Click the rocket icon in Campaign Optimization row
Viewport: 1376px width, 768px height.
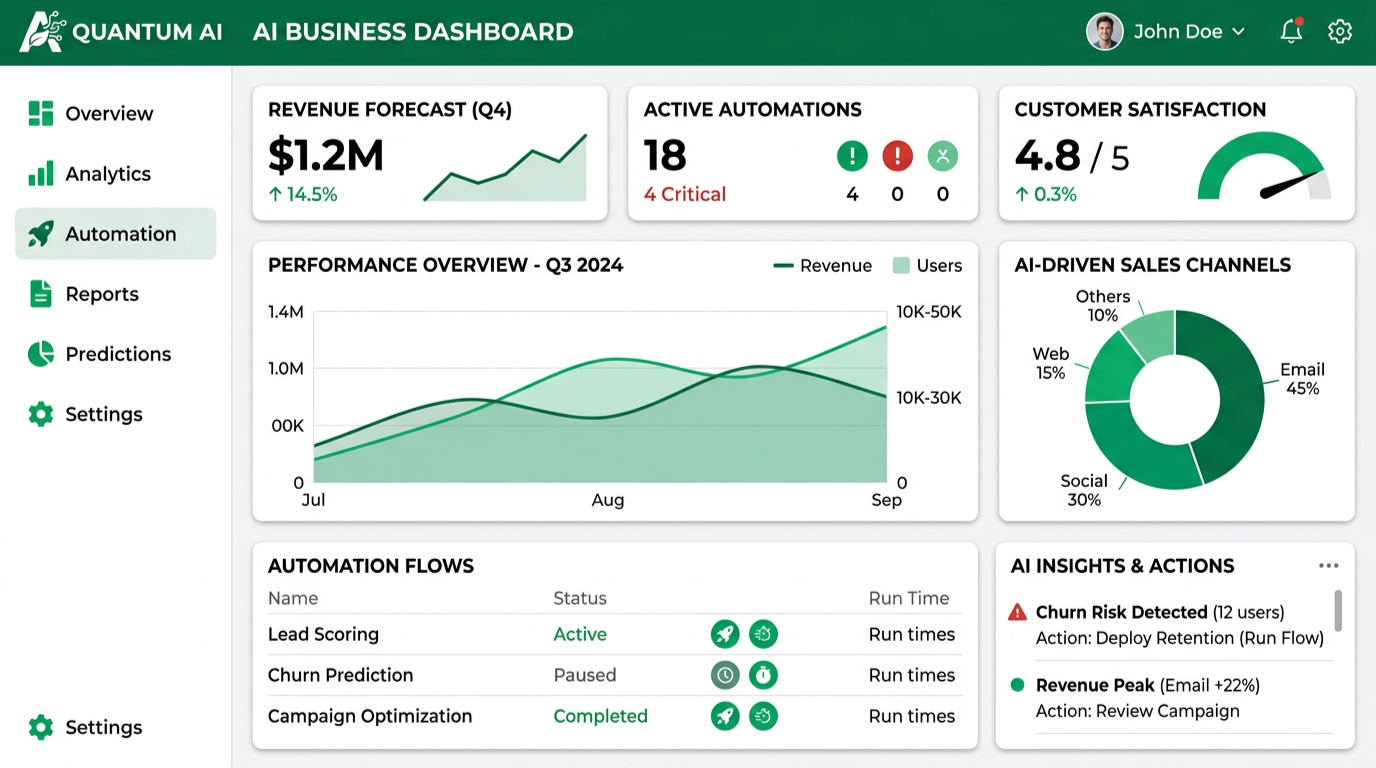(725, 716)
